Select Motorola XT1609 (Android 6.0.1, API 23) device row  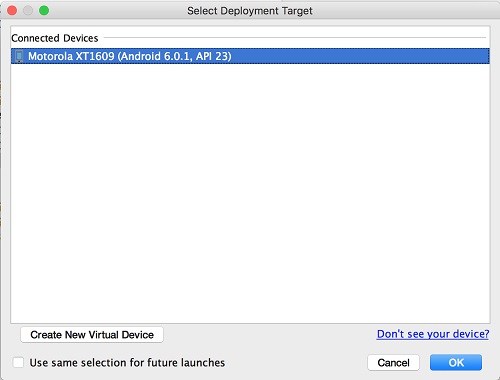tap(250, 56)
